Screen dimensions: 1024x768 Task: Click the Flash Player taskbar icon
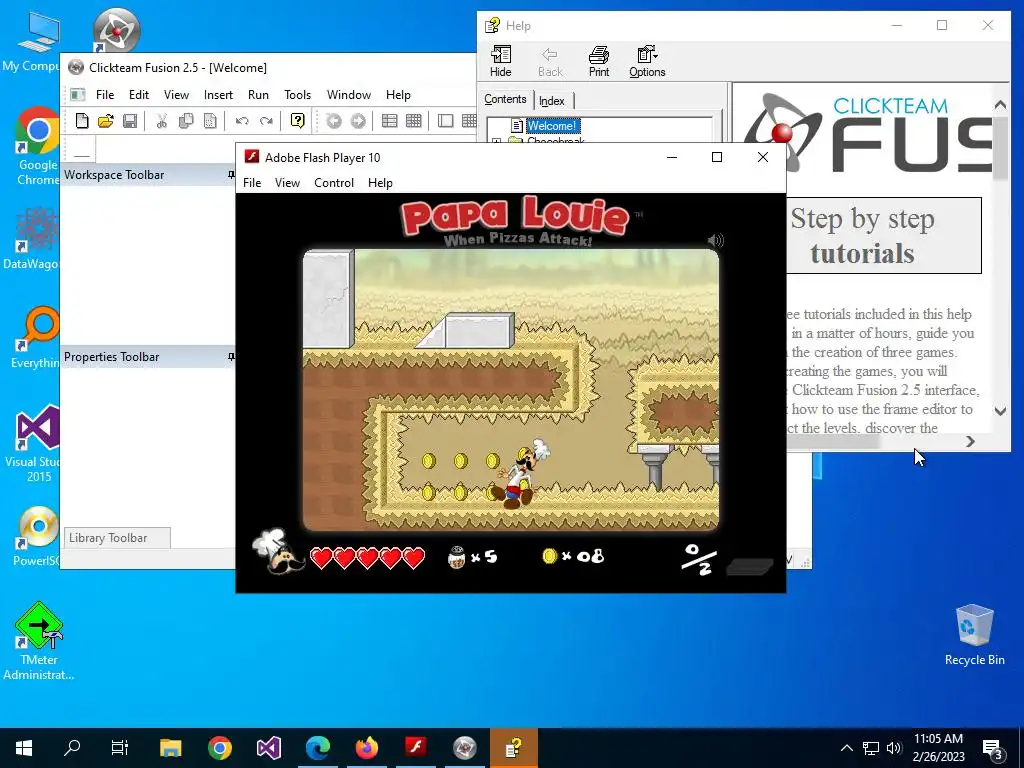pyautogui.click(x=416, y=747)
